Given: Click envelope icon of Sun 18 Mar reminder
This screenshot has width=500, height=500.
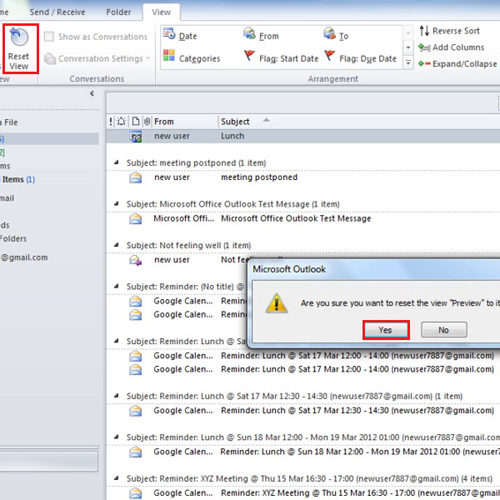Looking at the screenshot, I should coord(135,452).
